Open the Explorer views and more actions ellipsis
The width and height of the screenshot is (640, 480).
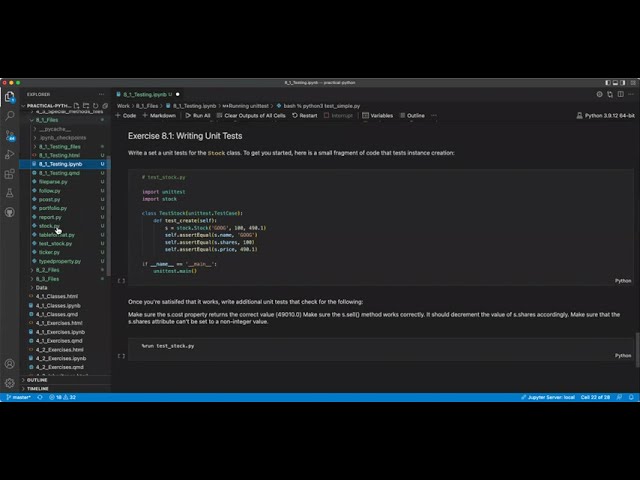coord(101,94)
